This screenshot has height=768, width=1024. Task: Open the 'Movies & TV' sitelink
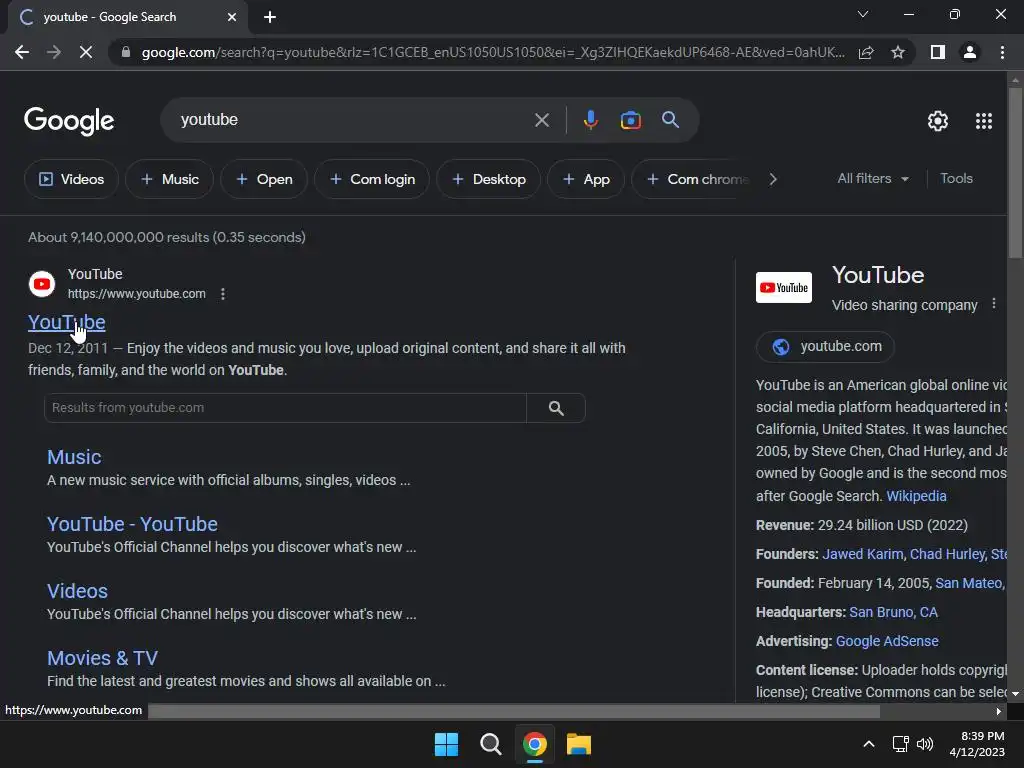click(102, 658)
